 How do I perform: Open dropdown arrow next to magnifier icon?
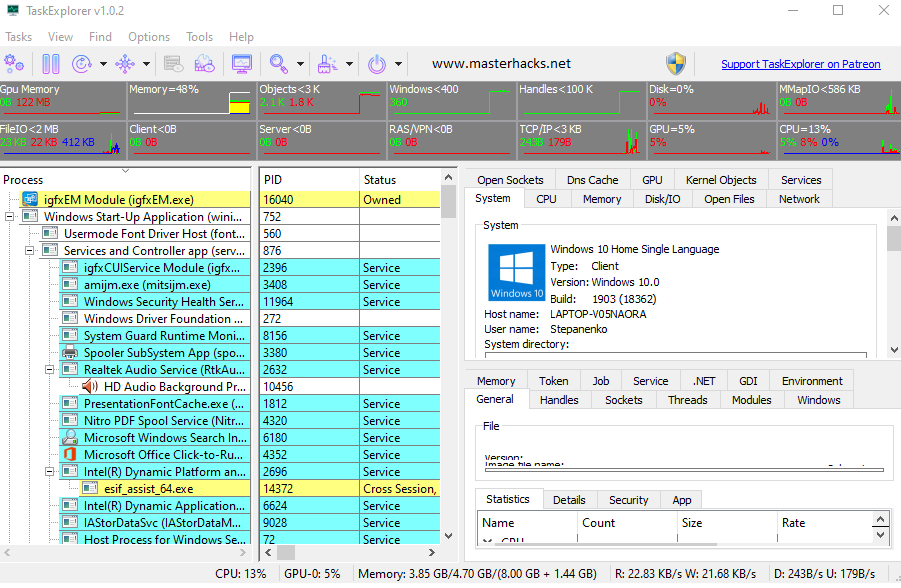coord(300,64)
